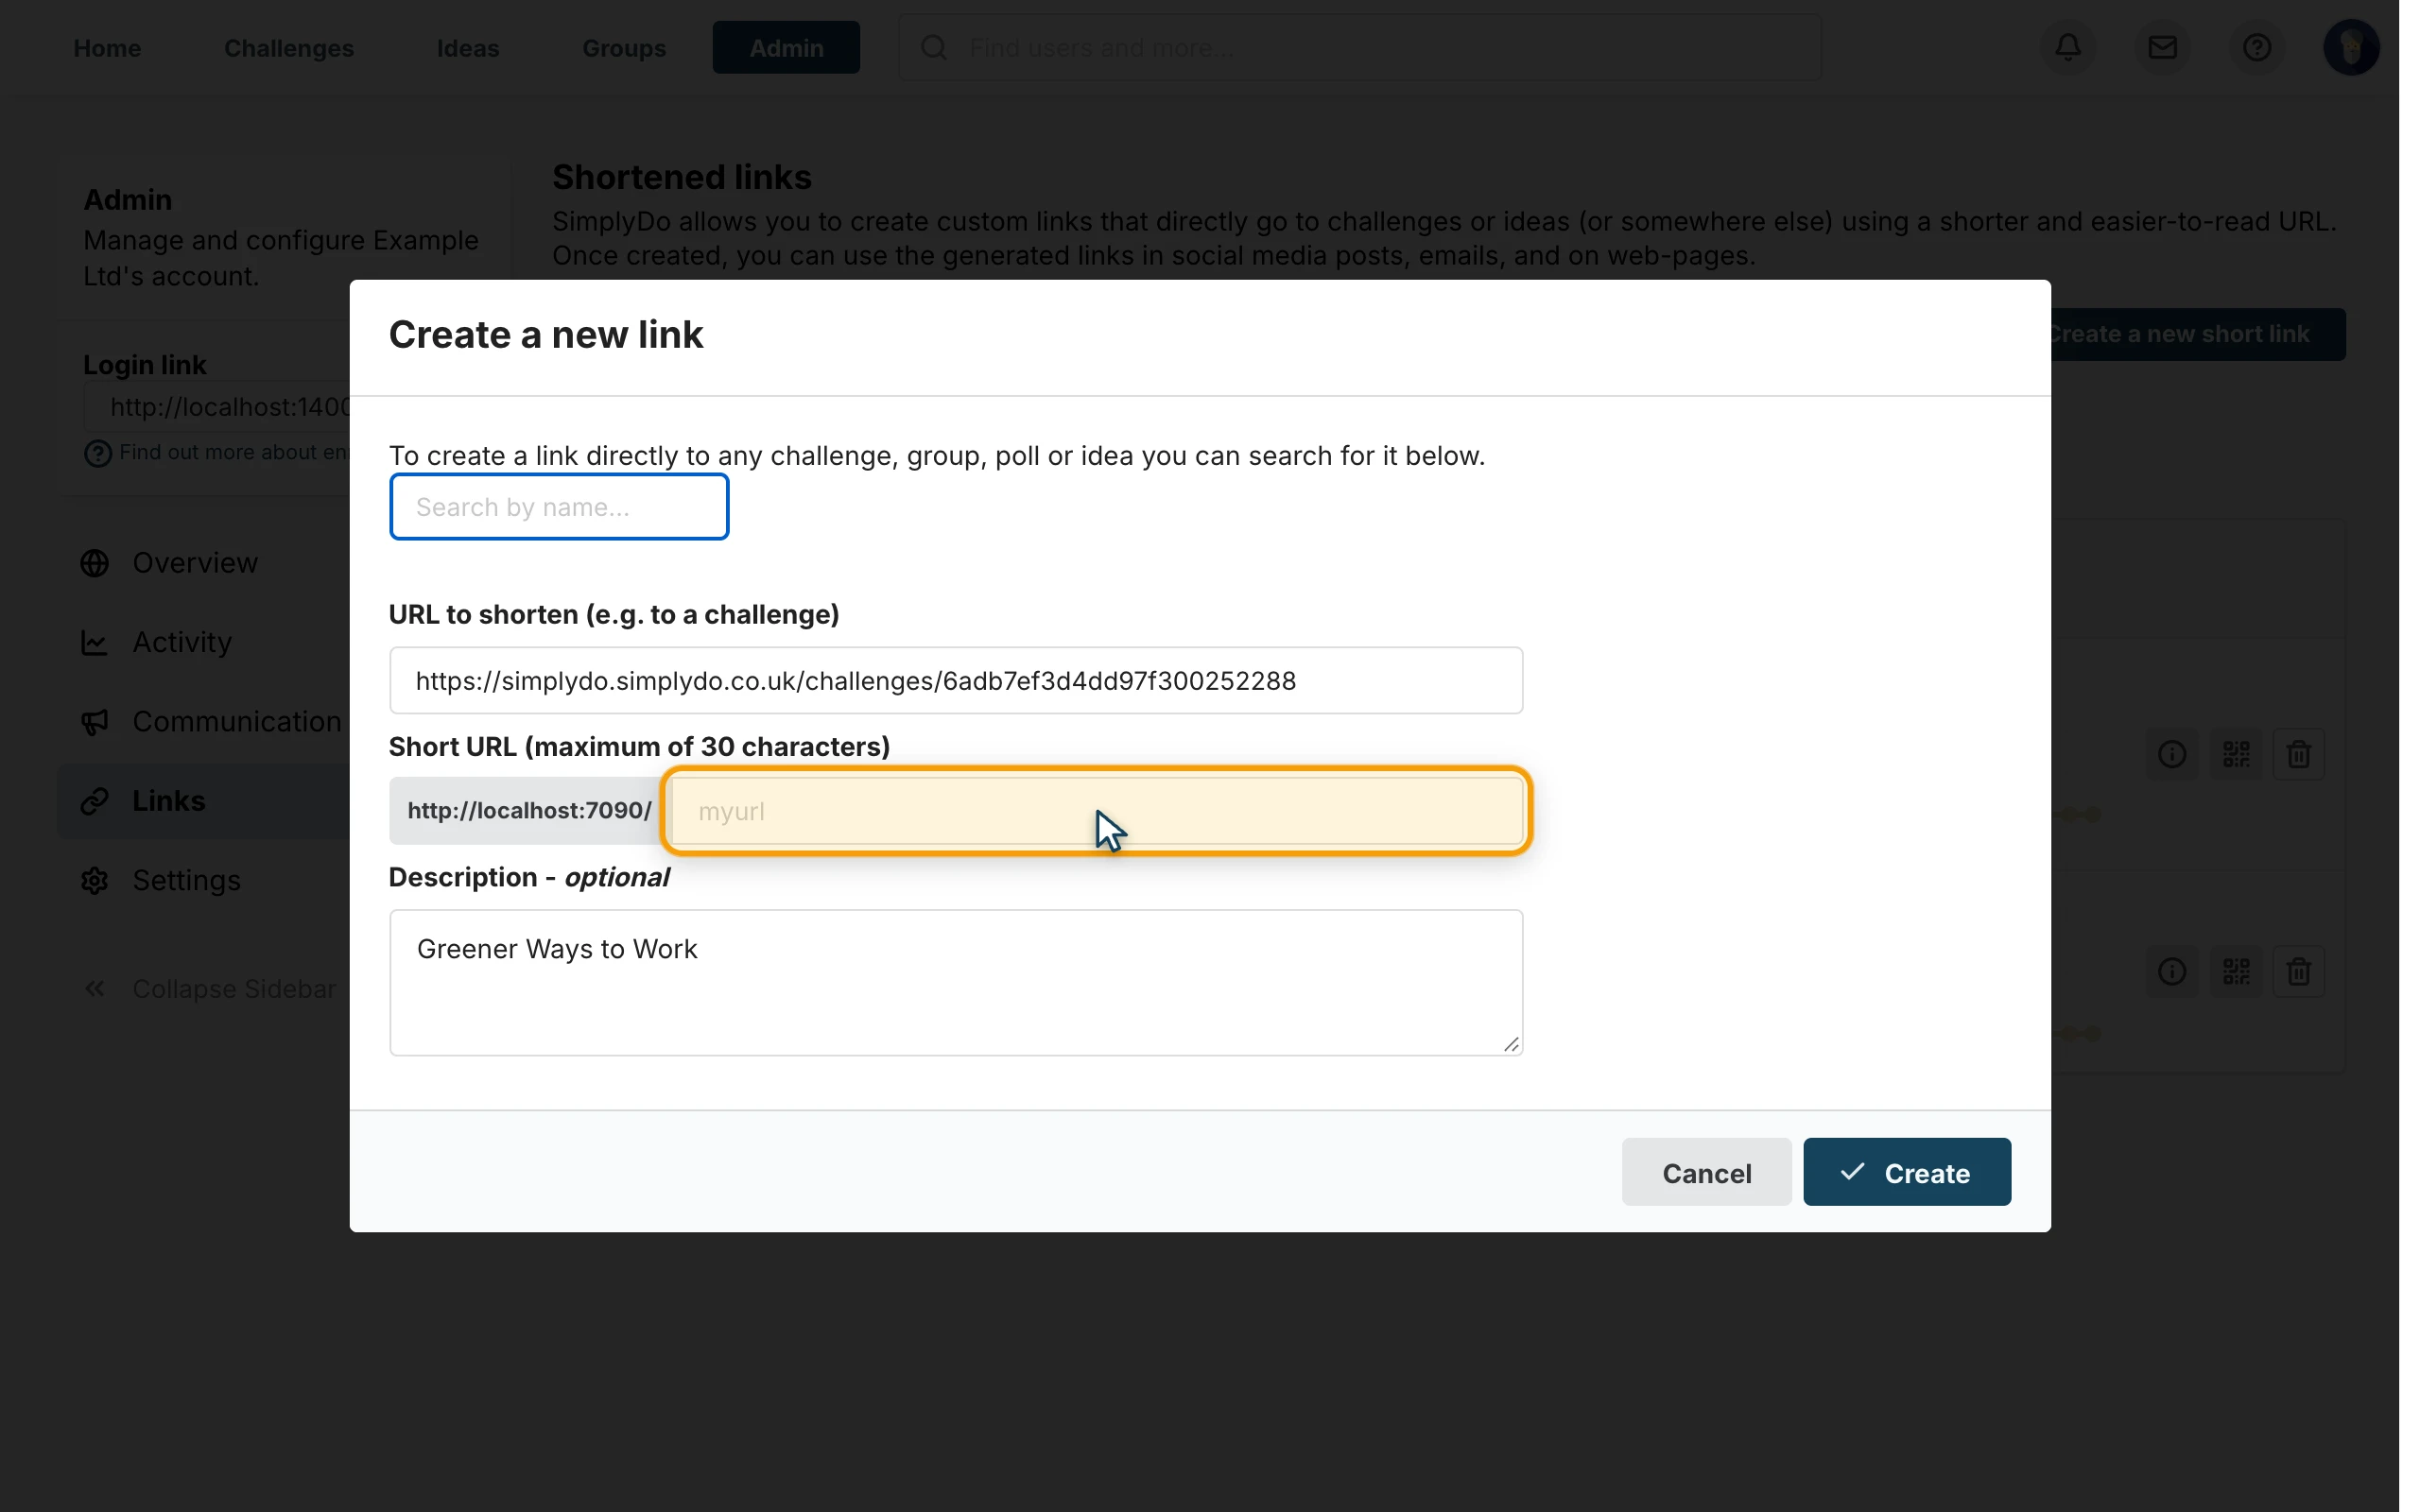
Task: Click the search magnifier icon in top bar
Action: (934, 47)
